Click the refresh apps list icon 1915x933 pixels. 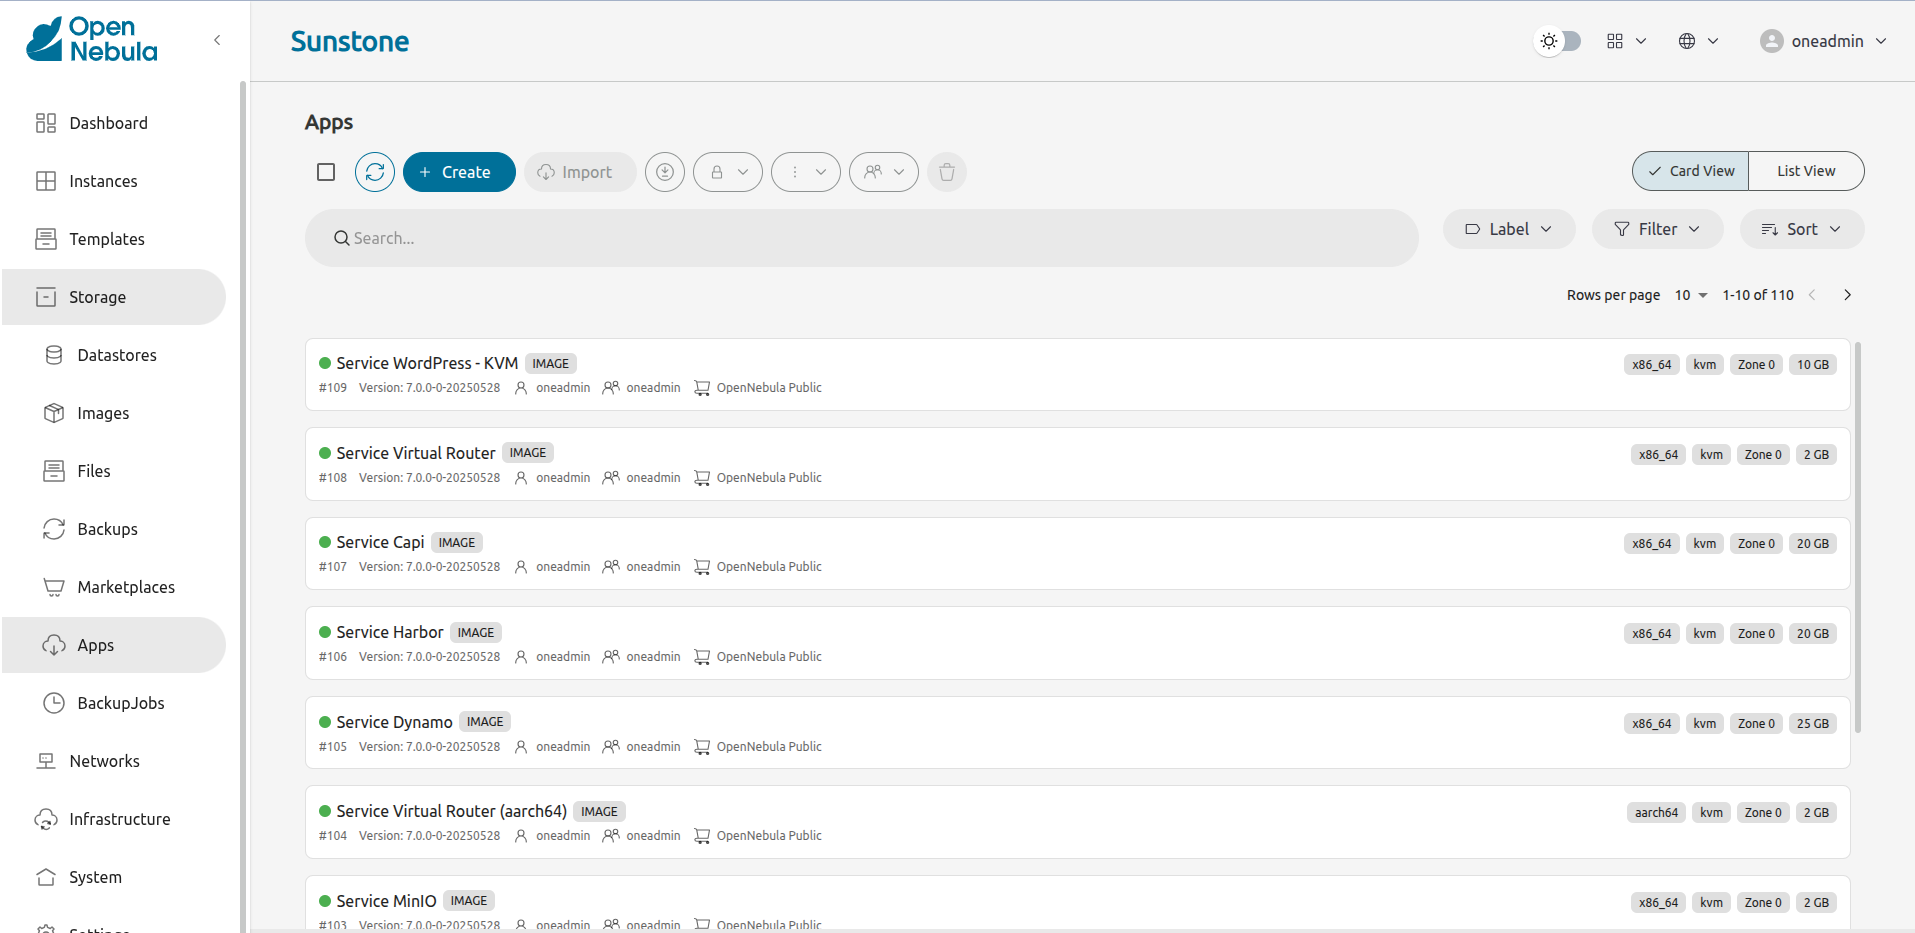coord(375,172)
